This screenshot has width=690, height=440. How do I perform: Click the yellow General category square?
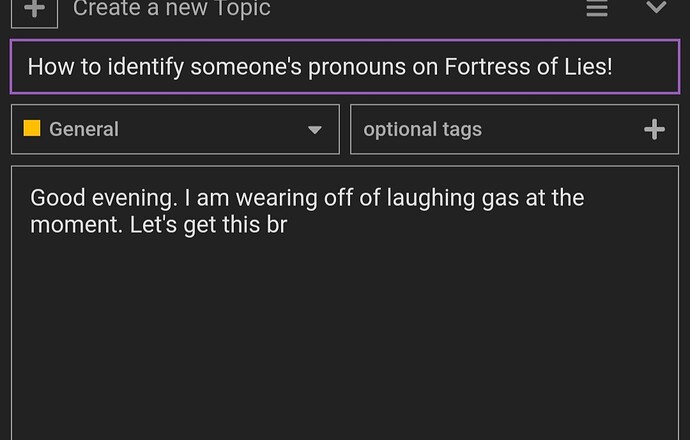(32, 128)
